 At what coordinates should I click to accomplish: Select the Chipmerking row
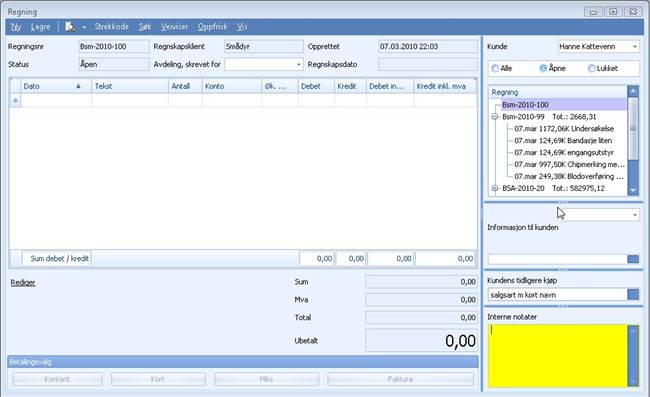(569, 165)
